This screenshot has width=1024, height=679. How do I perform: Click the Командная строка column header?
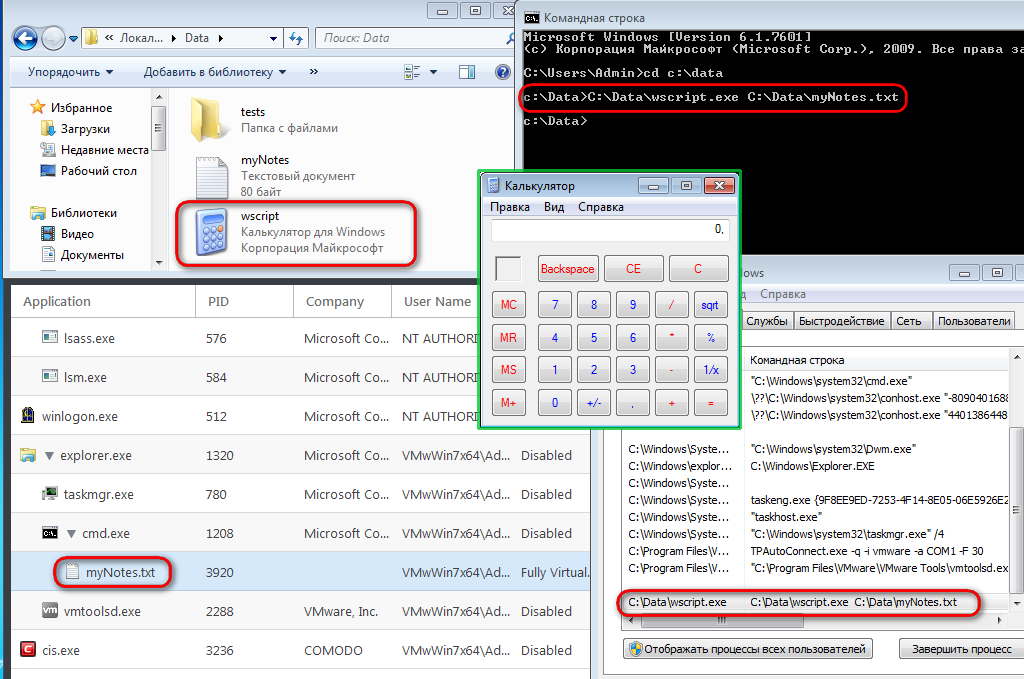pyautogui.click(x=877, y=360)
